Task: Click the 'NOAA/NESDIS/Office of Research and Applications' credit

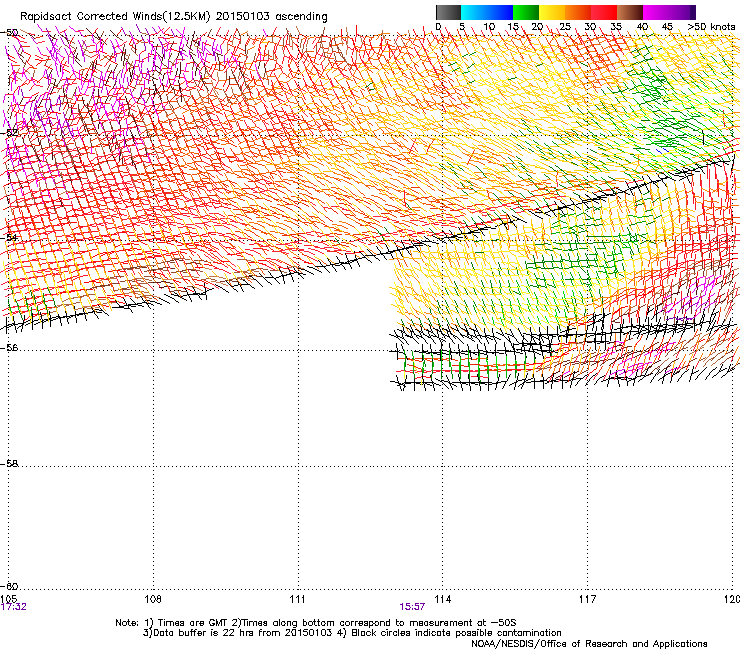Action: click(x=589, y=644)
